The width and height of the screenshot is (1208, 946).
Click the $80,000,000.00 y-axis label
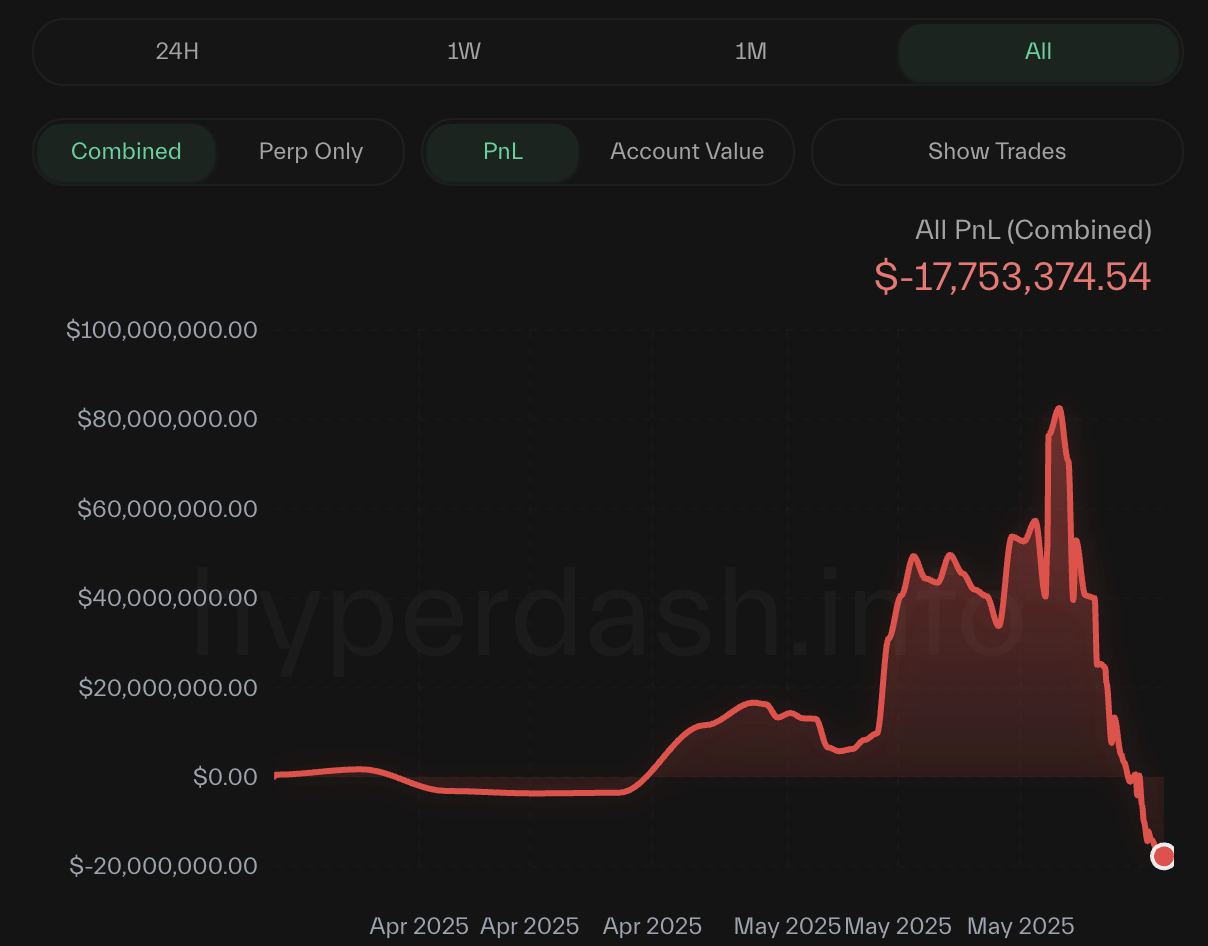(x=167, y=419)
